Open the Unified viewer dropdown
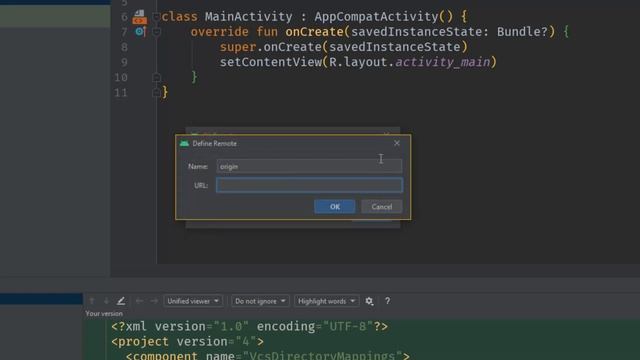This screenshot has height=360, width=640. pos(193,301)
